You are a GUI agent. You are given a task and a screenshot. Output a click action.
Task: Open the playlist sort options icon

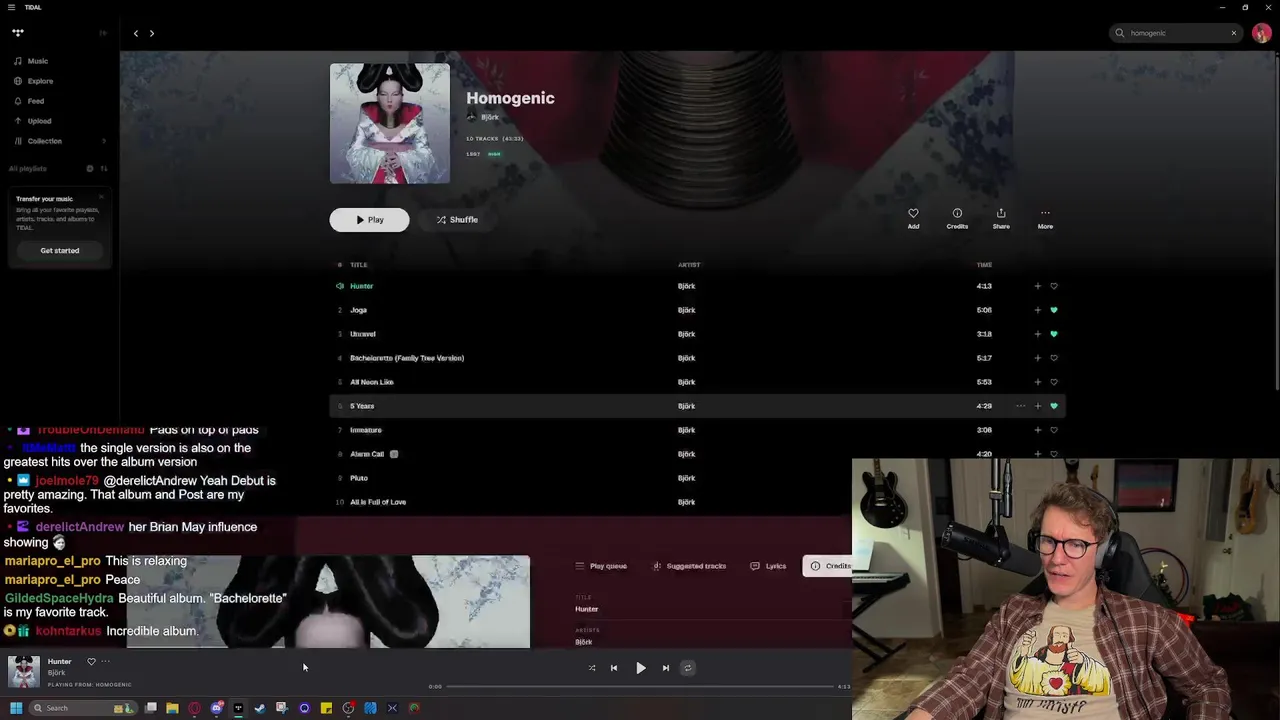(103, 169)
